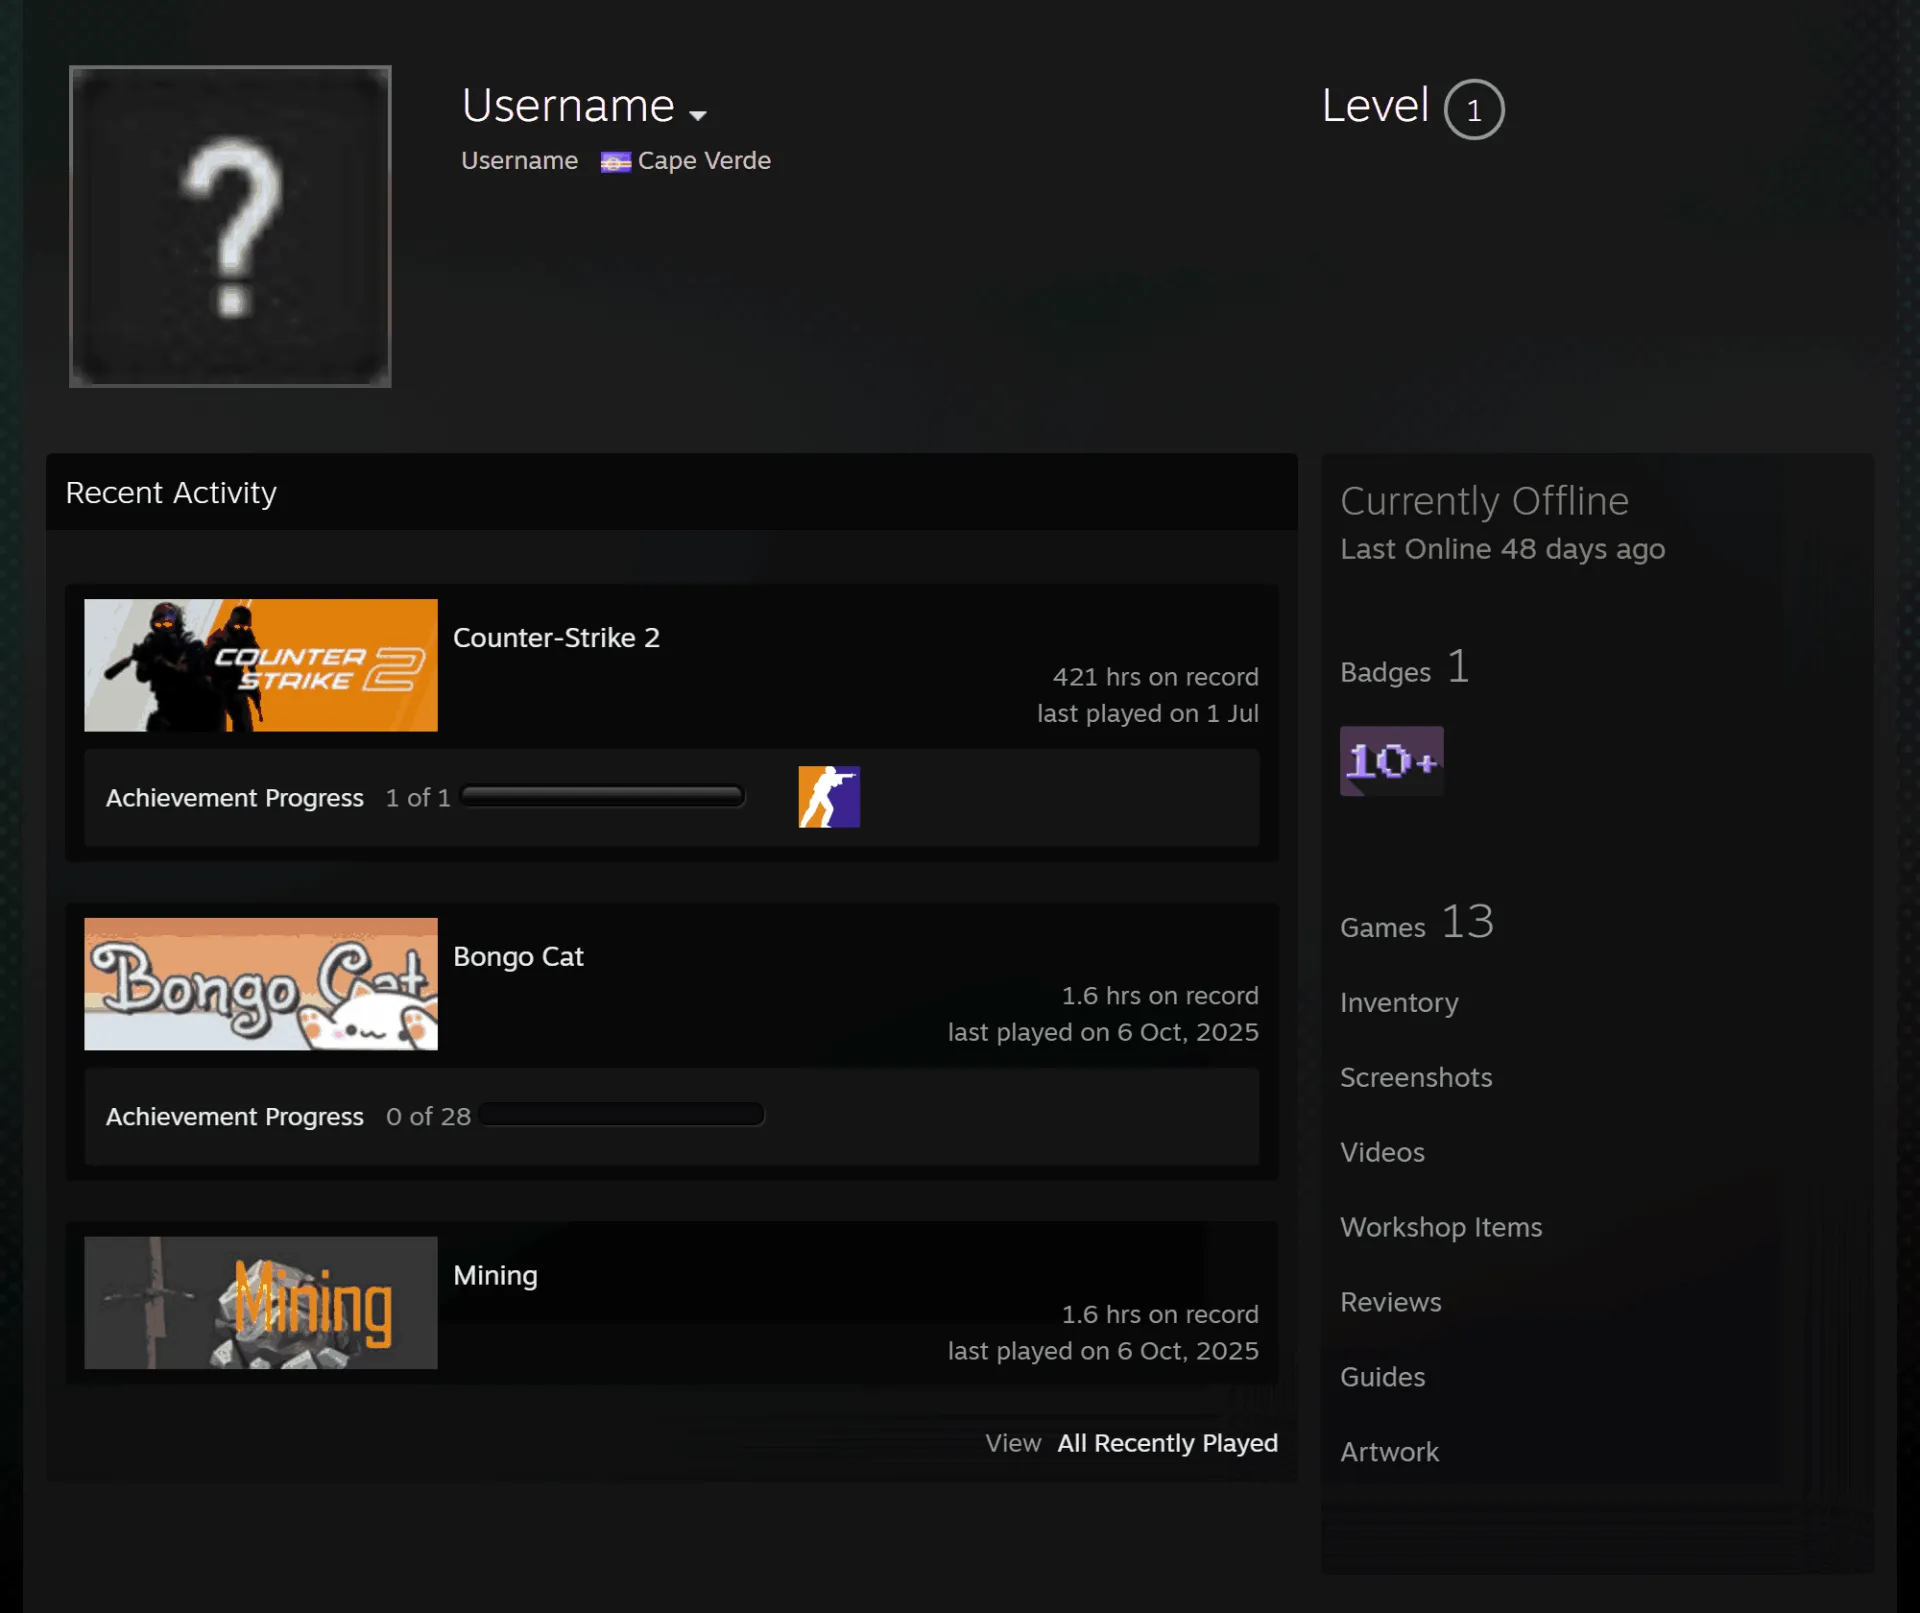This screenshot has height=1613, width=1920.
Task: Open the 10+ games badge icon
Action: [1391, 761]
